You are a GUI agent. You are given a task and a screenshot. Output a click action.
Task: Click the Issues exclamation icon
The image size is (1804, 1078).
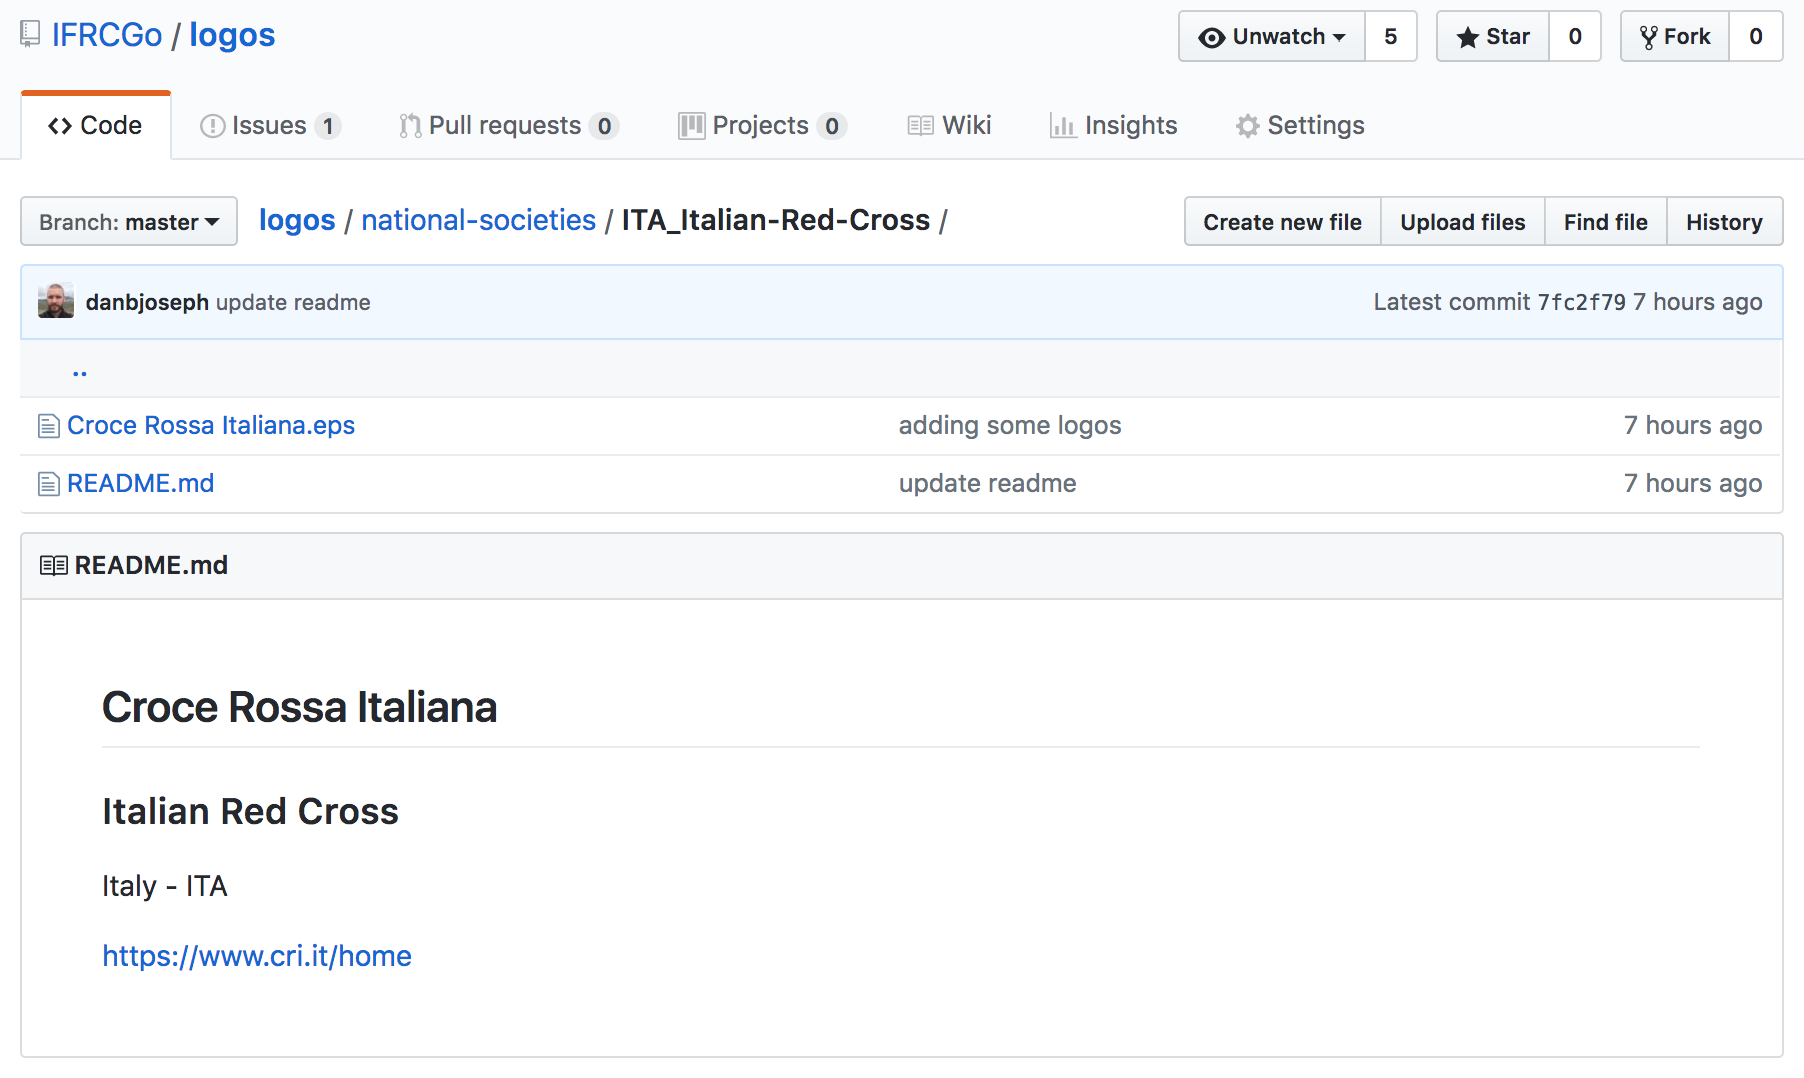pyautogui.click(x=212, y=126)
